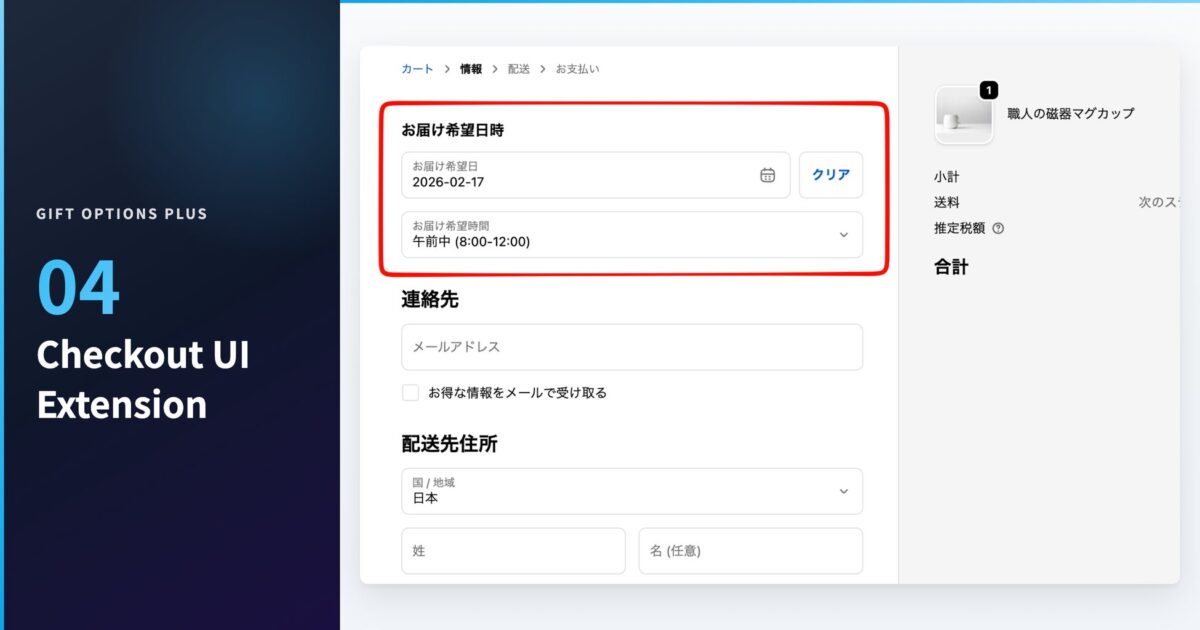
Task: Click the bolded 情報 breadcrumb step
Action: pos(469,69)
